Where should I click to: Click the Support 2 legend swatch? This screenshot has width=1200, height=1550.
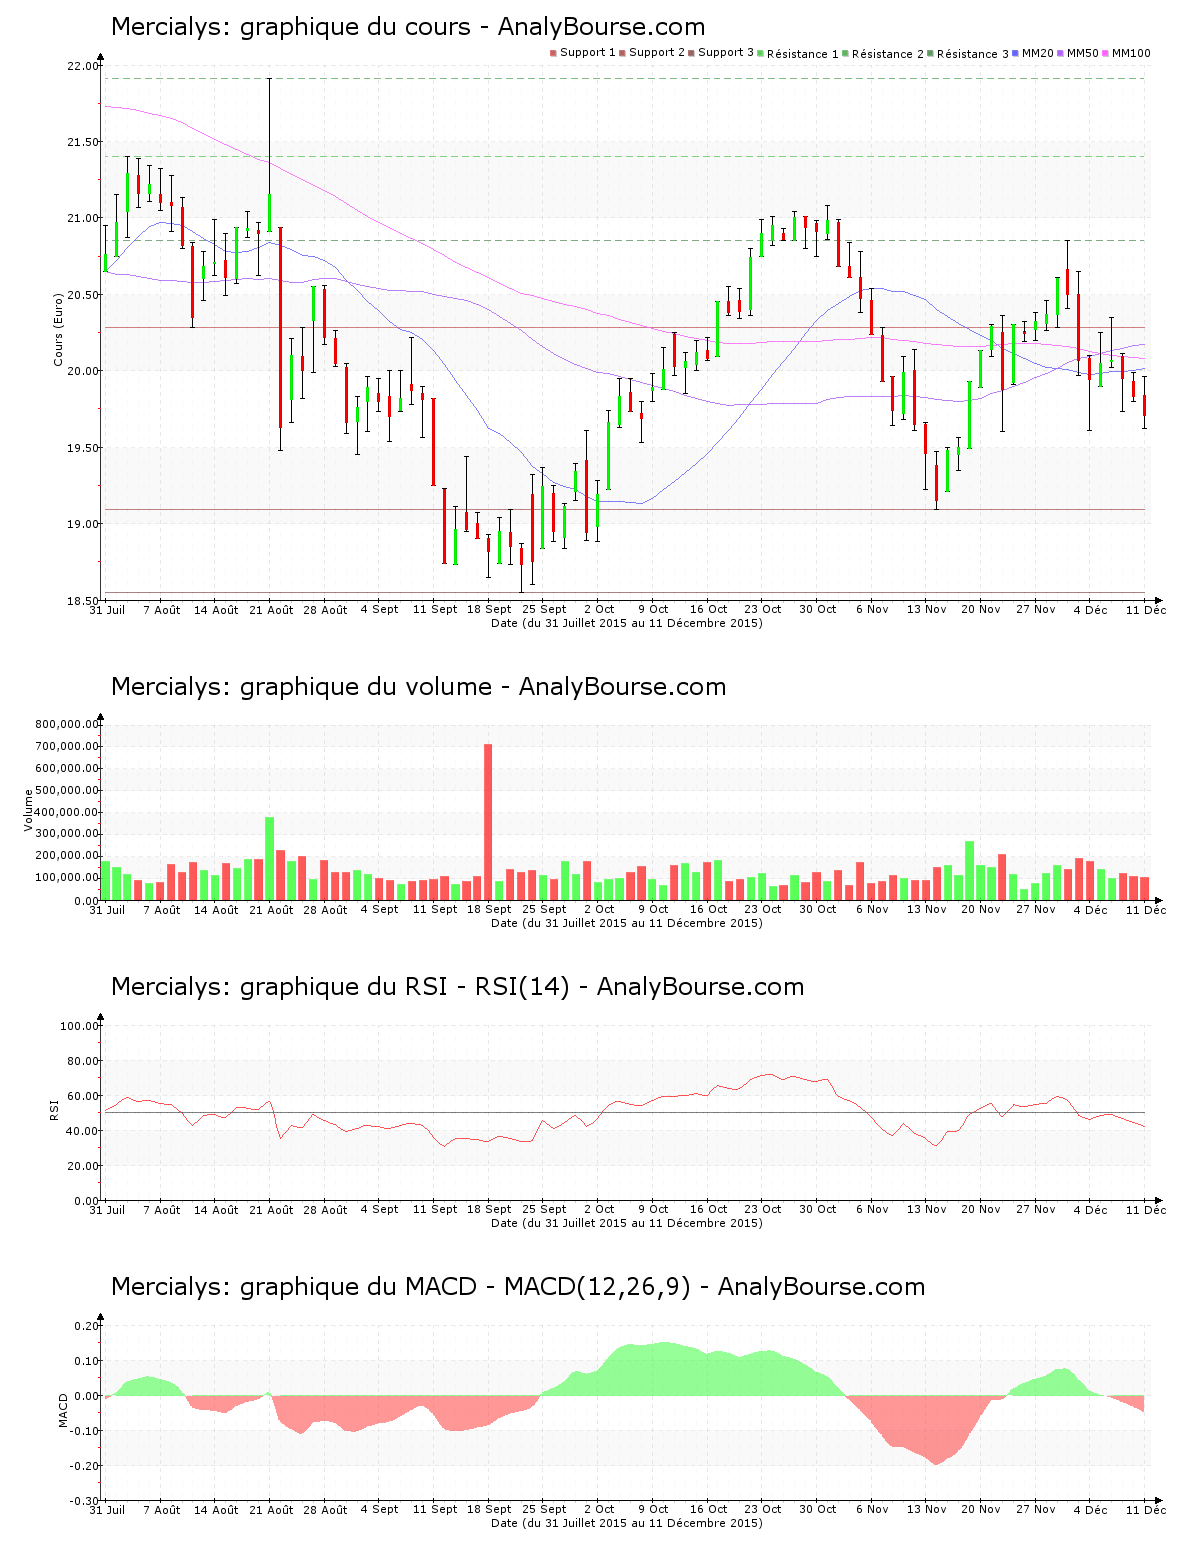click(x=622, y=53)
